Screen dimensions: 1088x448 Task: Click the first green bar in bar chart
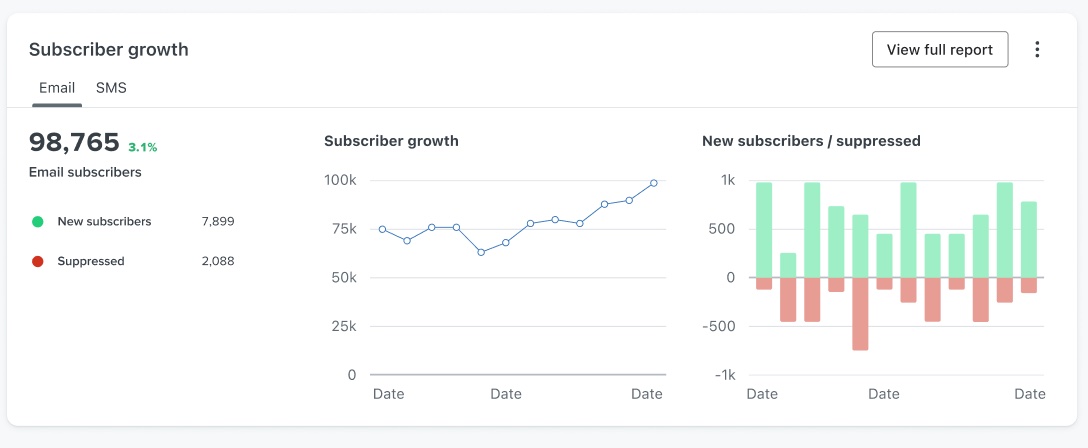(x=764, y=229)
